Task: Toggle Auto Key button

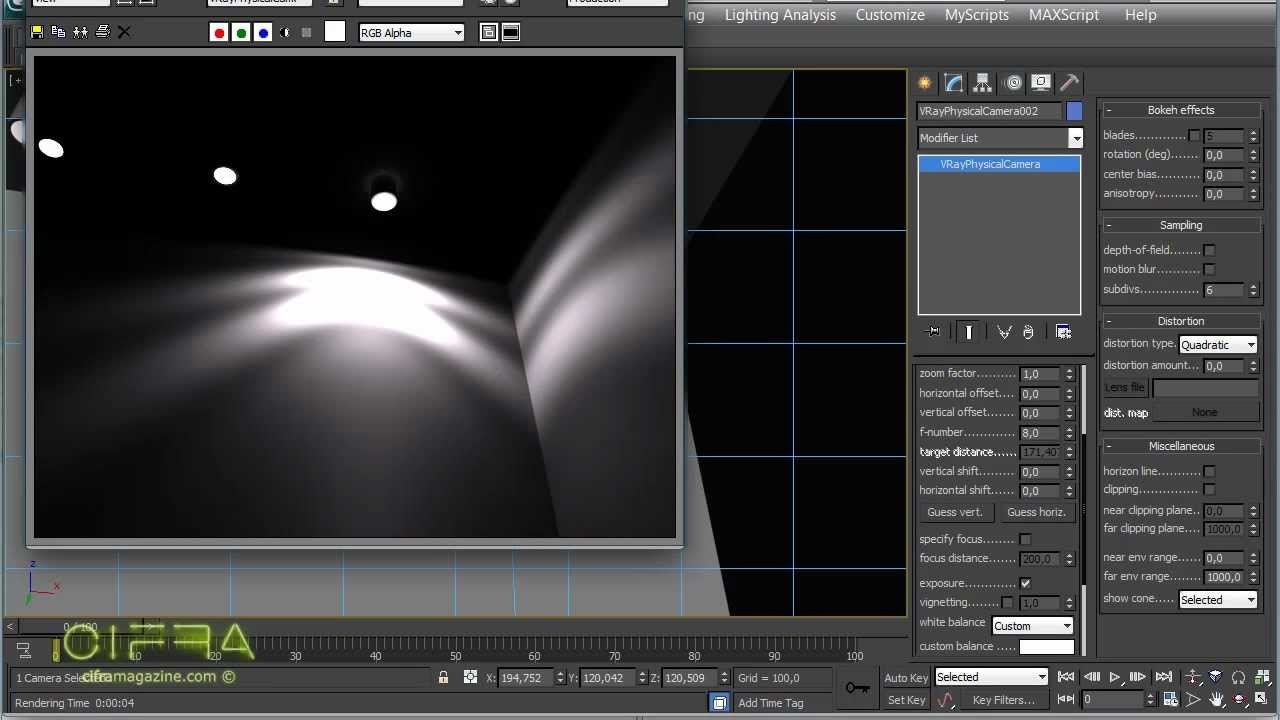Action: pos(906,678)
